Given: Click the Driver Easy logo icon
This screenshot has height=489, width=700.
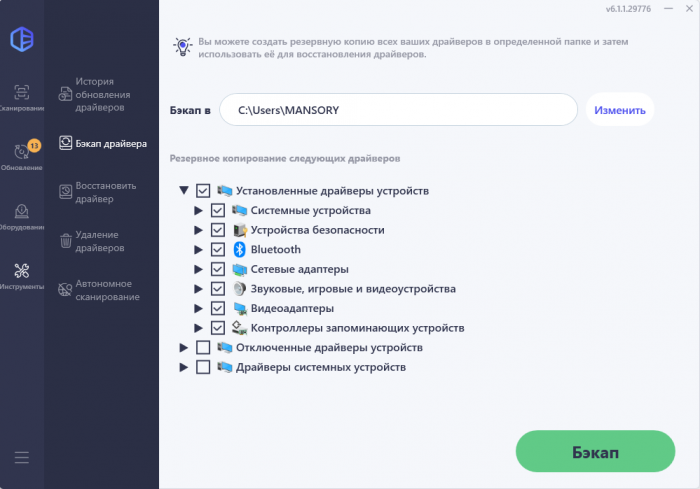Looking at the screenshot, I should pos(22,39).
